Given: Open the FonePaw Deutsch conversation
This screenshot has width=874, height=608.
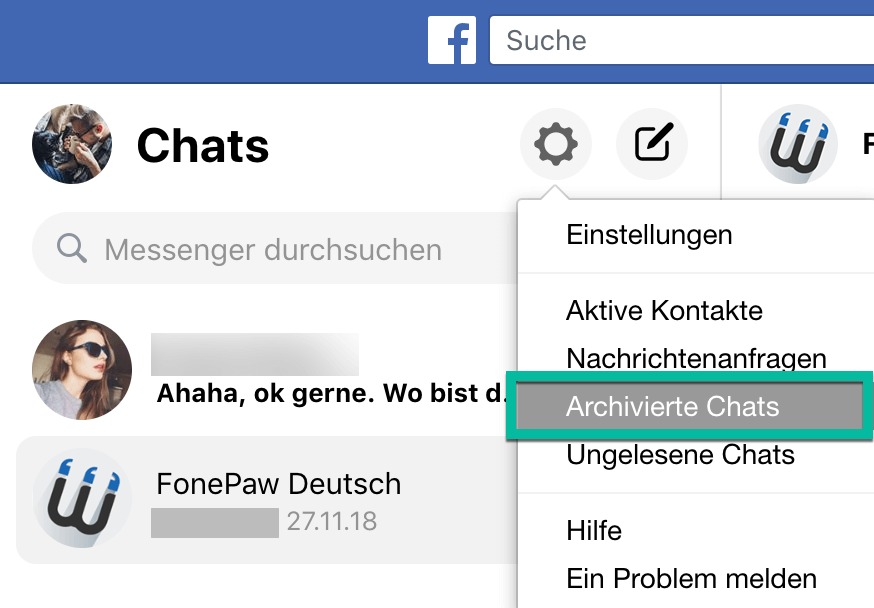Looking at the screenshot, I should [x=278, y=485].
